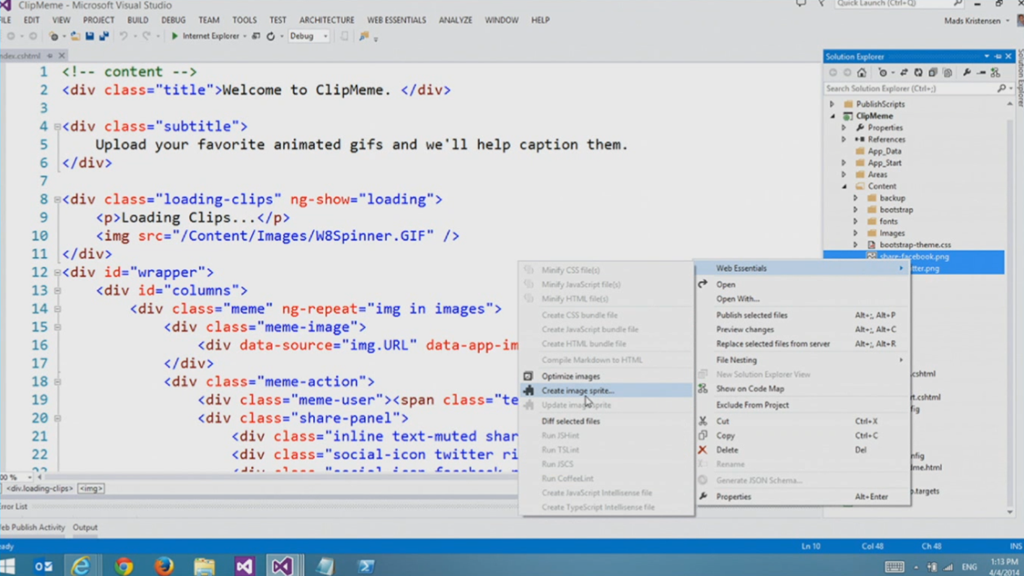
Task: Open Internet Explorer browser target dropdown
Action: point(245,37)
